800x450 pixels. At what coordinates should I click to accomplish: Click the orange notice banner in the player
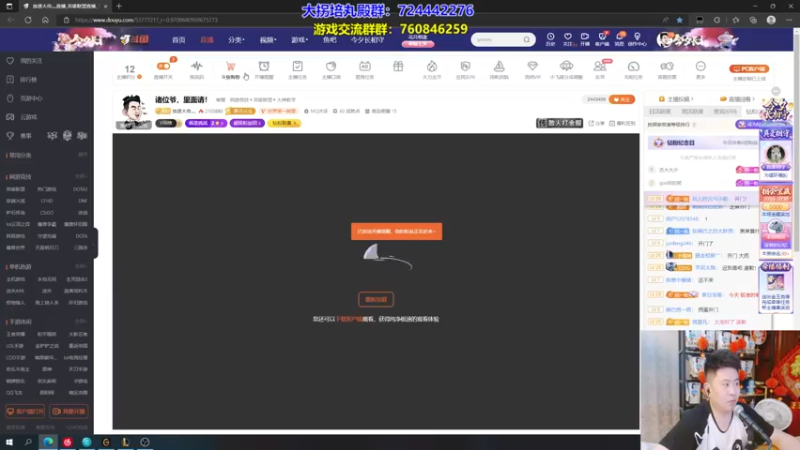coord(396,231)
